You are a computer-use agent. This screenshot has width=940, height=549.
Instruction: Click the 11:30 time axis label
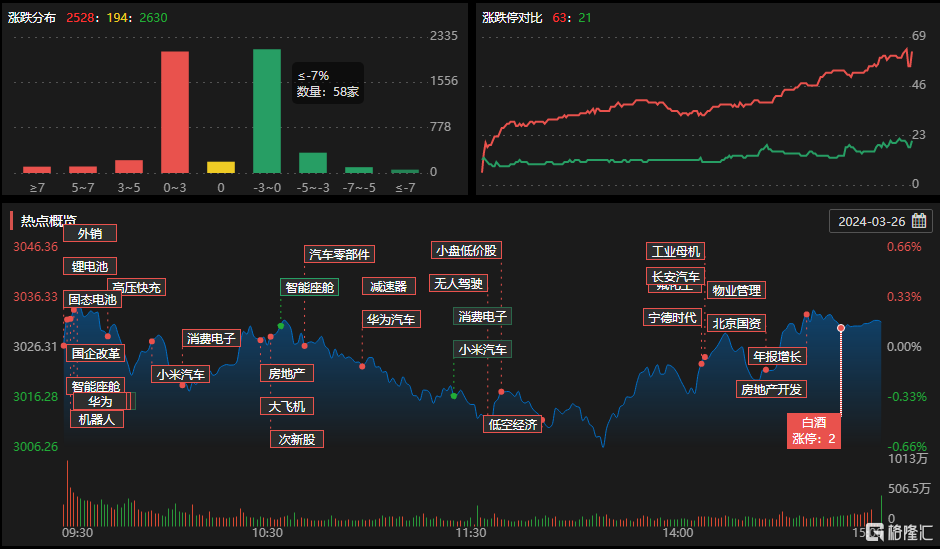471,532
